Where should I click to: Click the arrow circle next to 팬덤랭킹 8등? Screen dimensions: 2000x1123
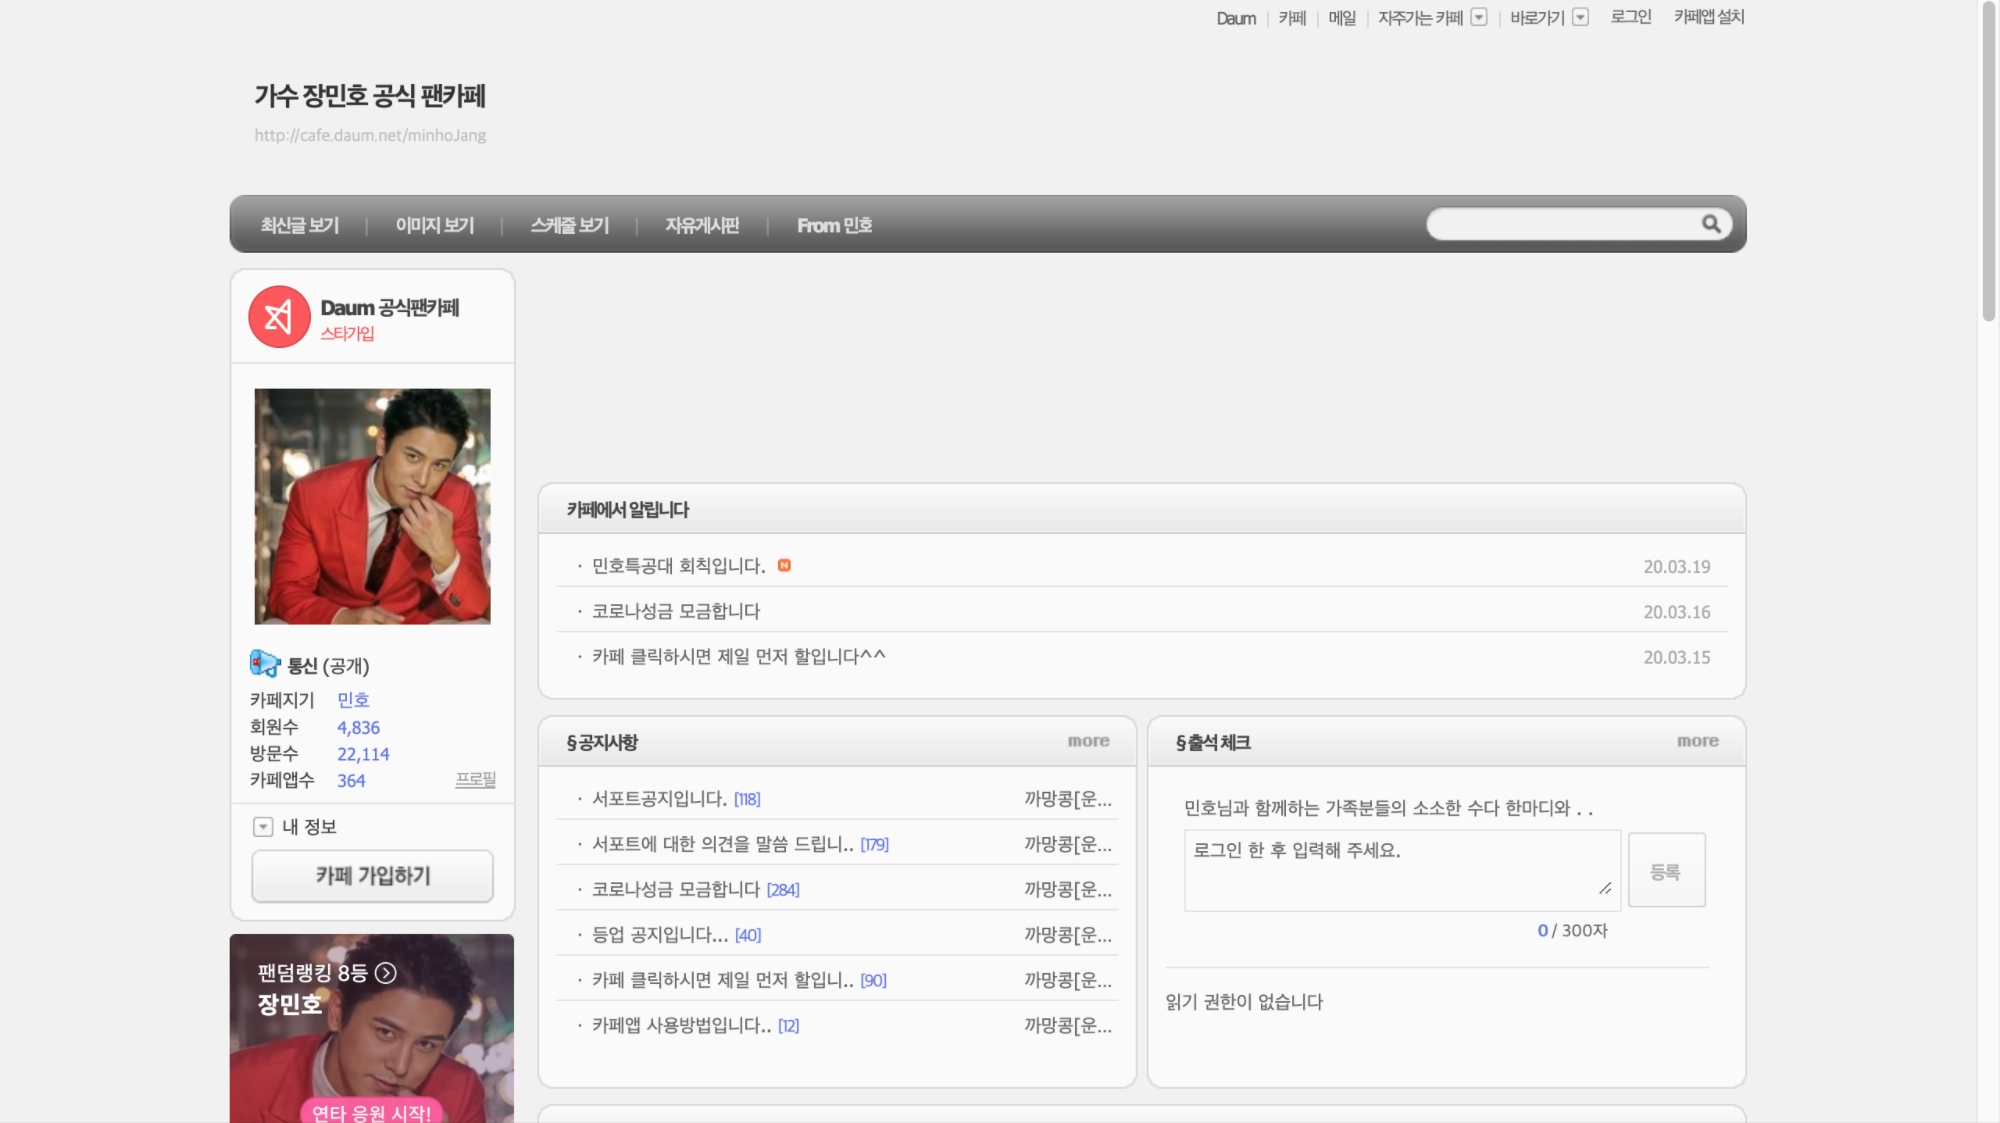(386, 973)
